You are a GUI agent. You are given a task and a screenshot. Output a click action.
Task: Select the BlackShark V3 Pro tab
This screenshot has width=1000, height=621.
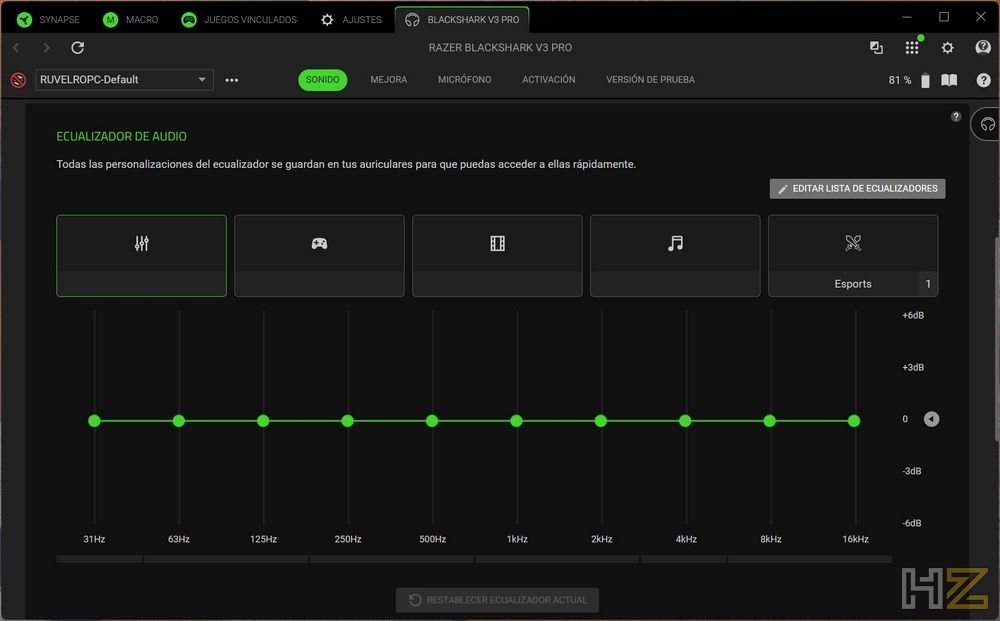click(462, 20)
